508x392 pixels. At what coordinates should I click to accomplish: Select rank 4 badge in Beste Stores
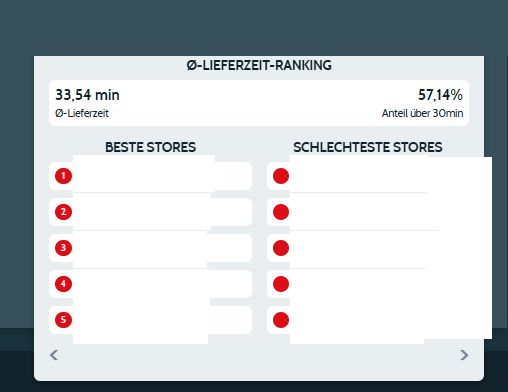click(63, 284)
